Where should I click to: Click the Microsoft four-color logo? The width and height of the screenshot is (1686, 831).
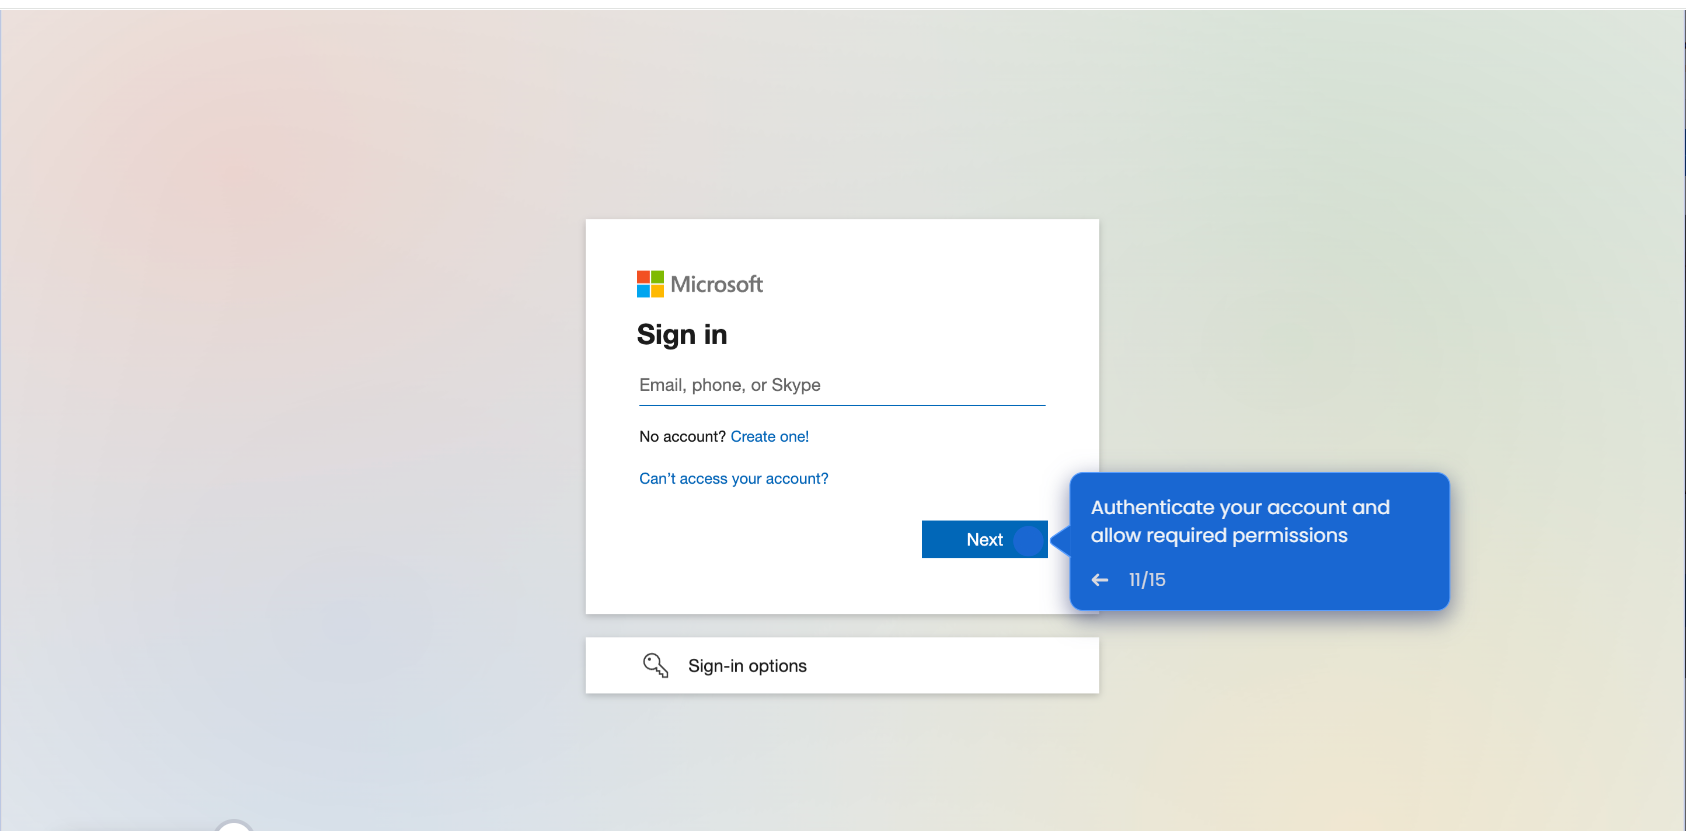tap(650, 284)
